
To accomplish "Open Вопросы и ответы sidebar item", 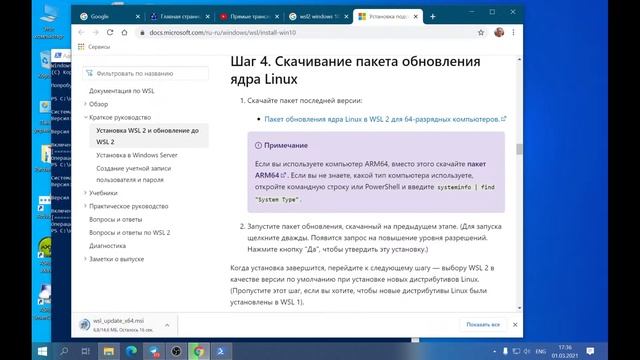I will pos(116,220).
